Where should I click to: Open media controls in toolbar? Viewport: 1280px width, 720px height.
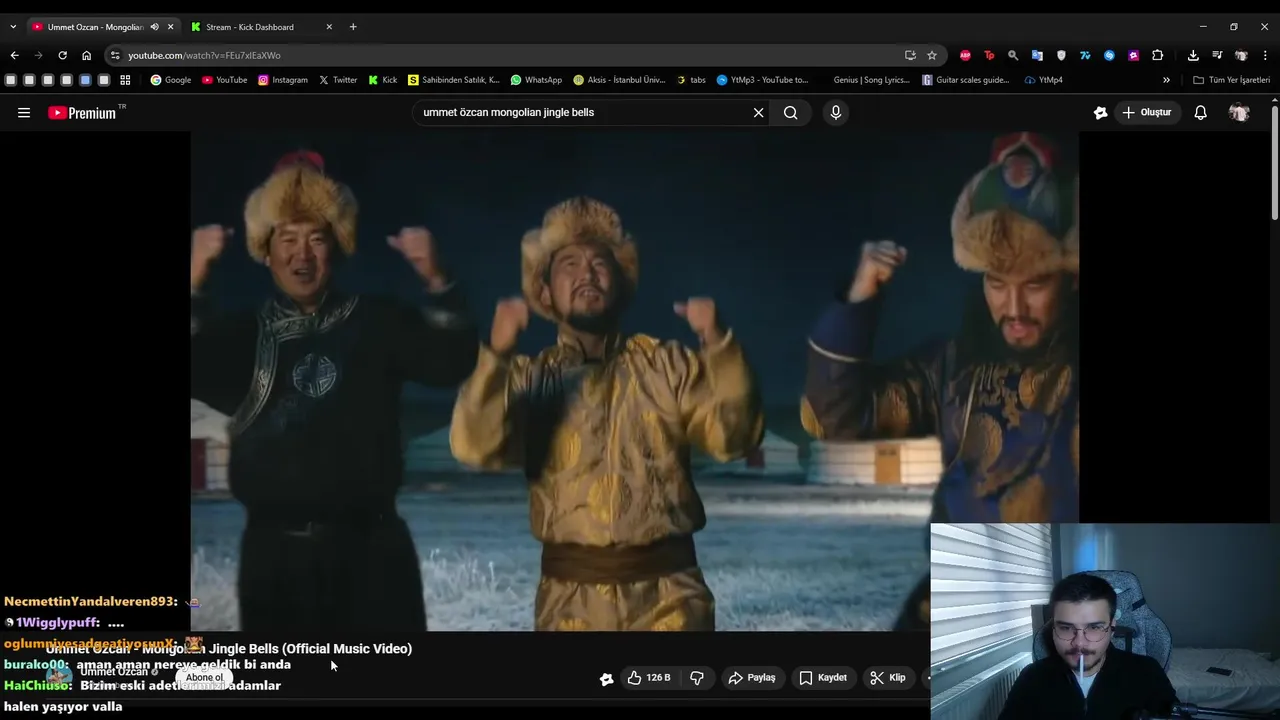[x=1217, y=55]
